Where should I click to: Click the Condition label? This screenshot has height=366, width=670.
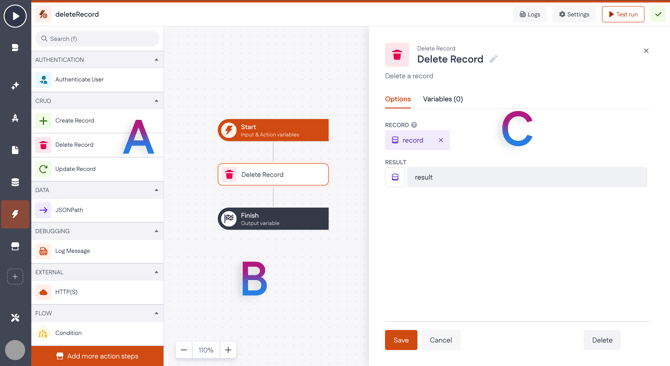(x=68, y=333)
